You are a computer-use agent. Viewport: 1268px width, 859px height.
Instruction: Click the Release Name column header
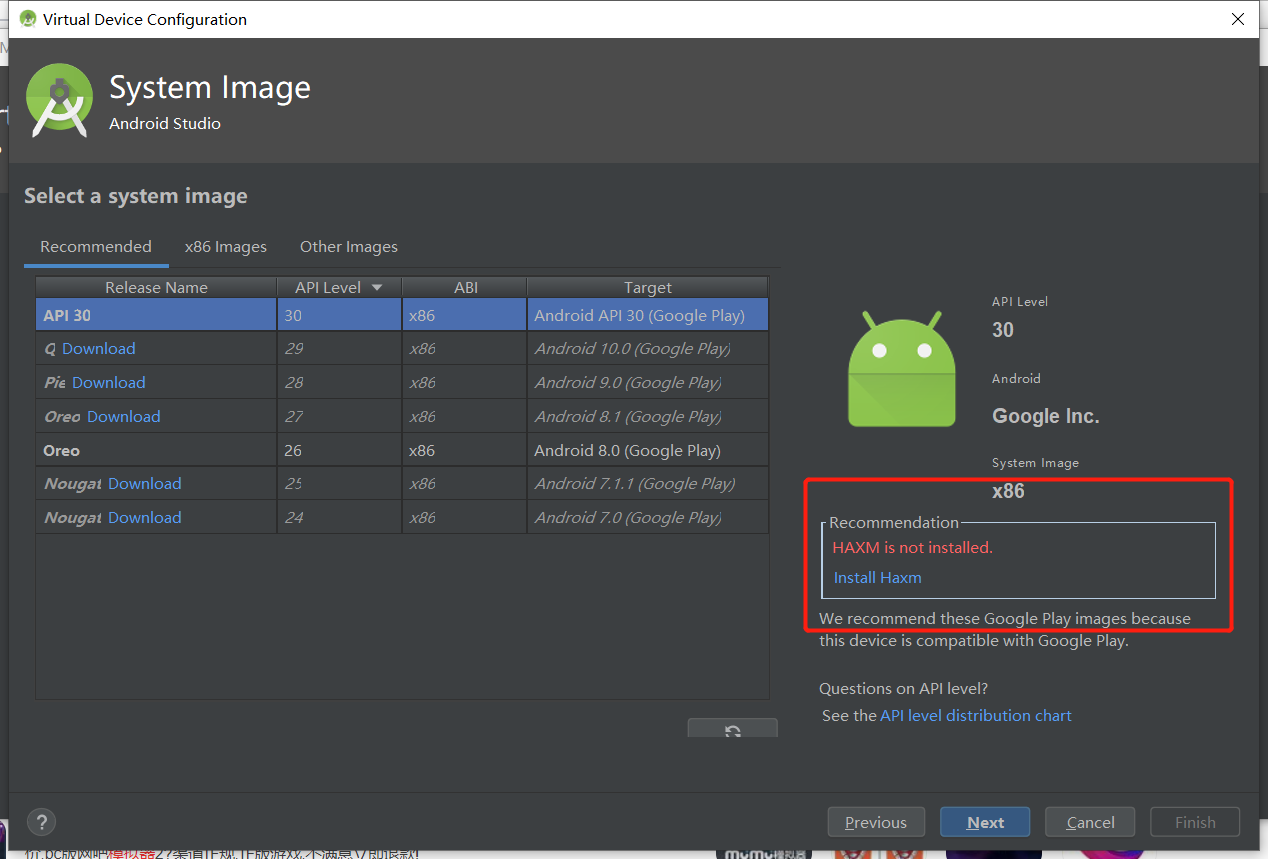156,287
